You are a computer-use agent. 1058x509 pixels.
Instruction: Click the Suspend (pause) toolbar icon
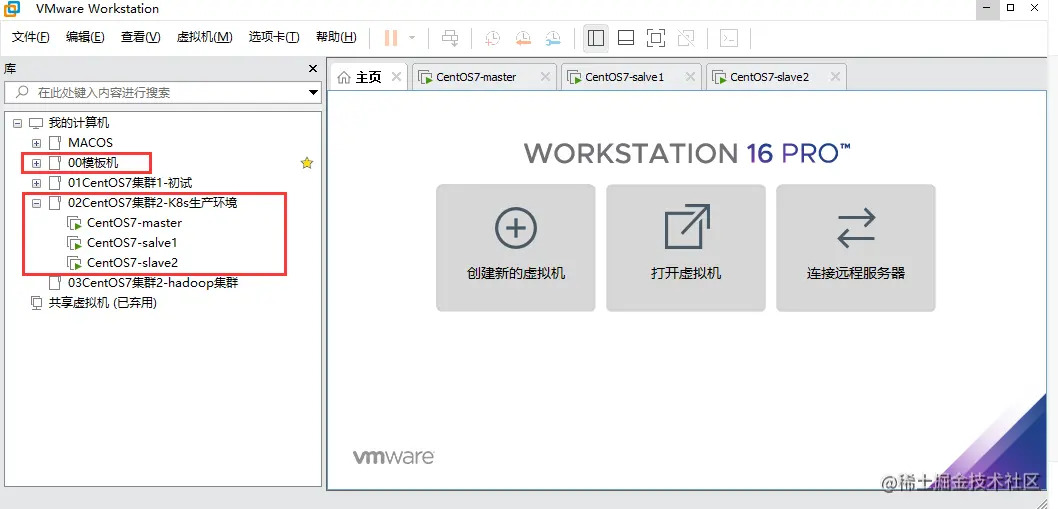pos(391,38)
